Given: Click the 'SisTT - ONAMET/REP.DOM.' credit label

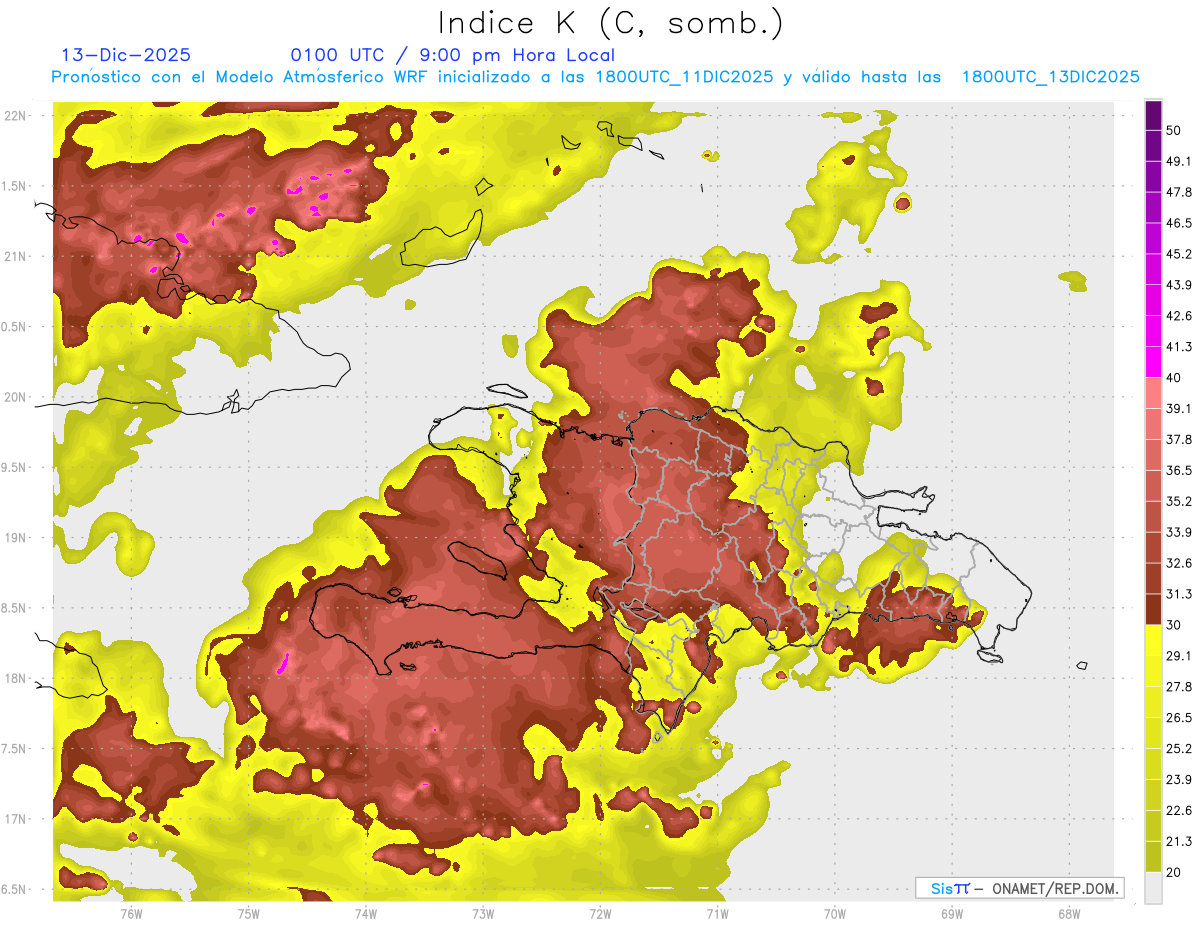Looking at the screenshot, I should pos(1020,888).
